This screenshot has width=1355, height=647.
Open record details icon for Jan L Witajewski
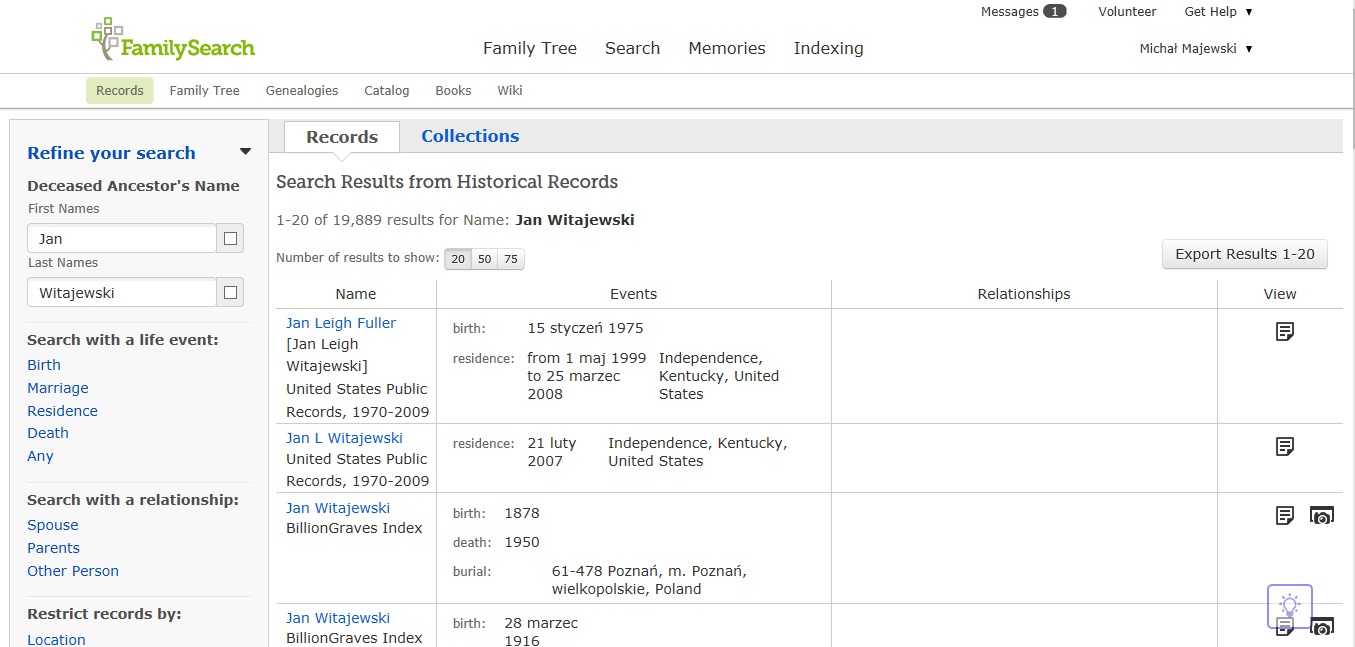(1285, 446)
